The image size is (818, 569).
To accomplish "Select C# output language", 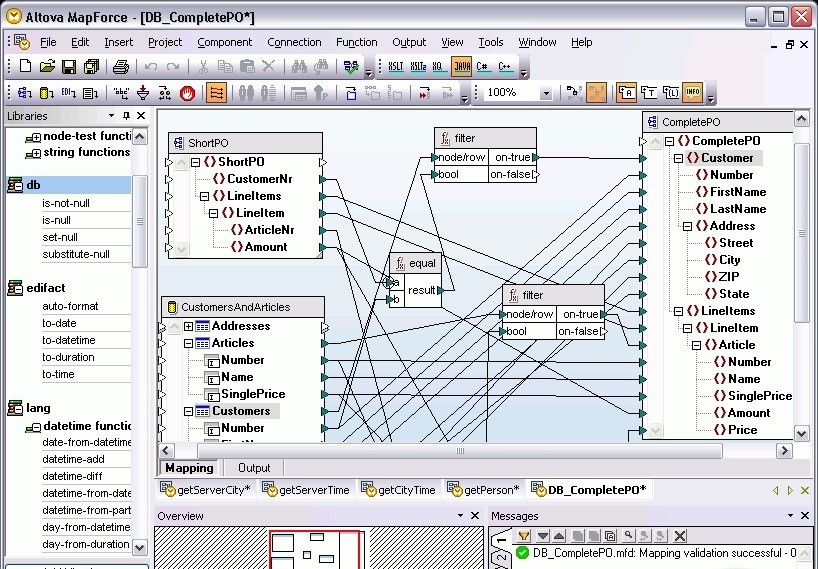I will pos(483,66).
